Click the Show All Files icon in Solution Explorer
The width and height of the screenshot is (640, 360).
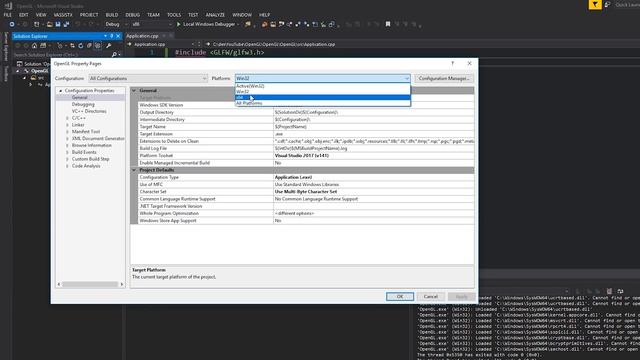(98, 46)
